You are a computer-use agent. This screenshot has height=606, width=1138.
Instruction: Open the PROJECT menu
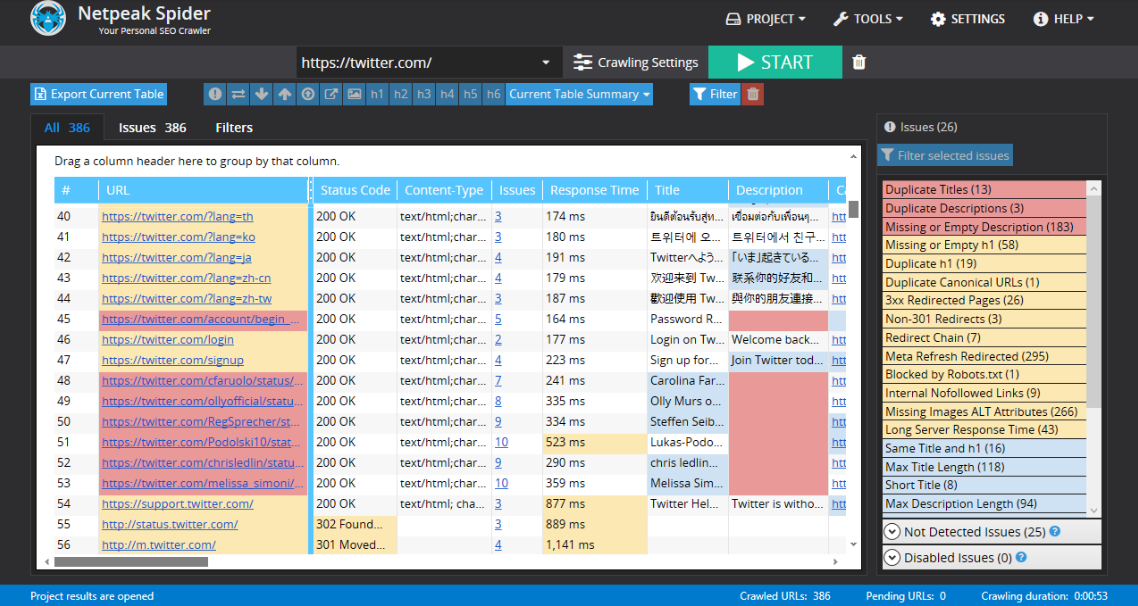point(766,19)
